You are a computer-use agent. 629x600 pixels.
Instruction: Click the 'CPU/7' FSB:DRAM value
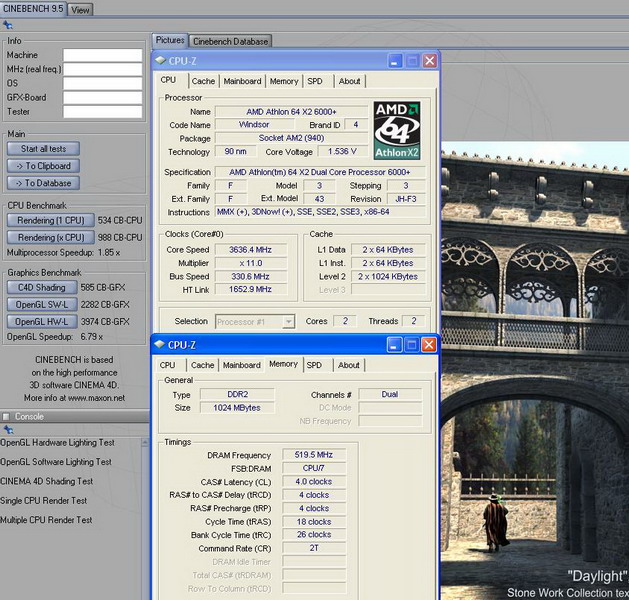[x=314, y=468]
